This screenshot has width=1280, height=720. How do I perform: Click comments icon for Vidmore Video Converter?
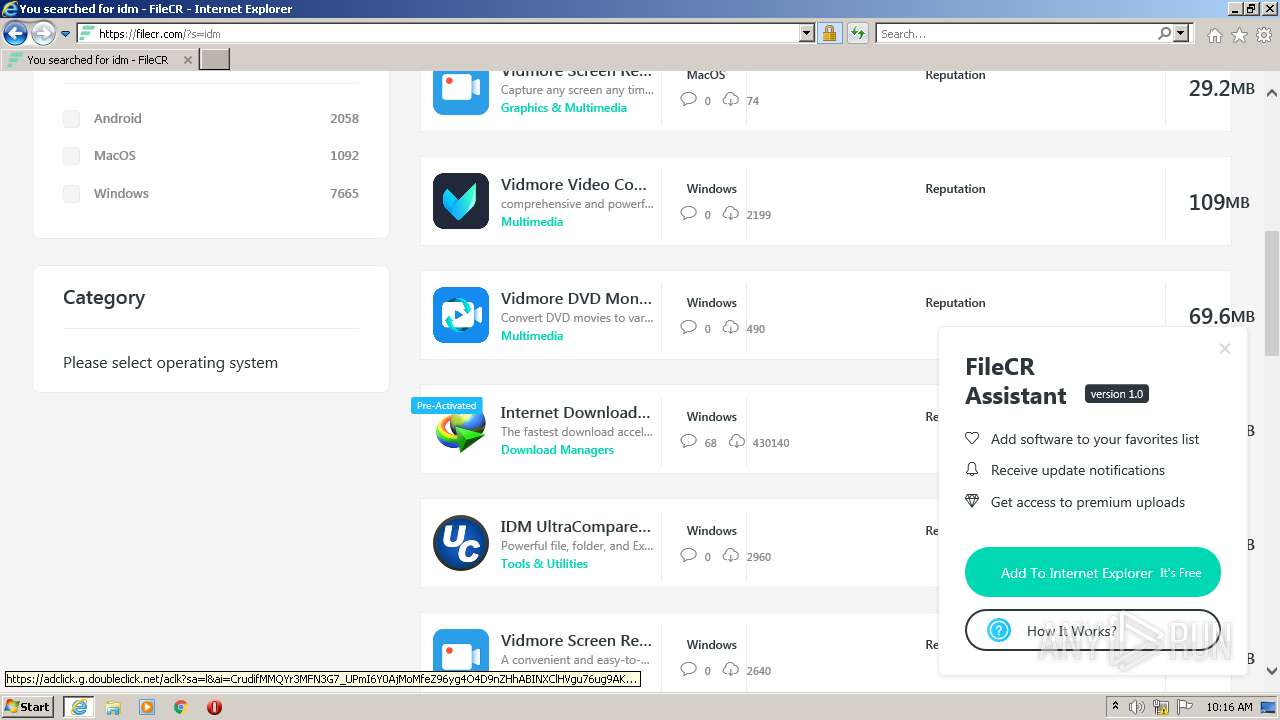[688, 213]
